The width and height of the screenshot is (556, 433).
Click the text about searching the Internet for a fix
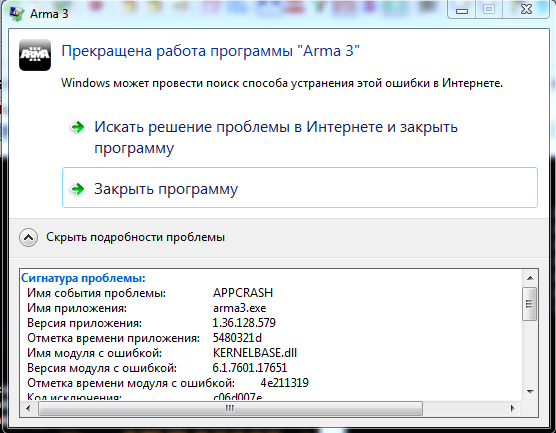pyautogui.click(x=282, y=83)
